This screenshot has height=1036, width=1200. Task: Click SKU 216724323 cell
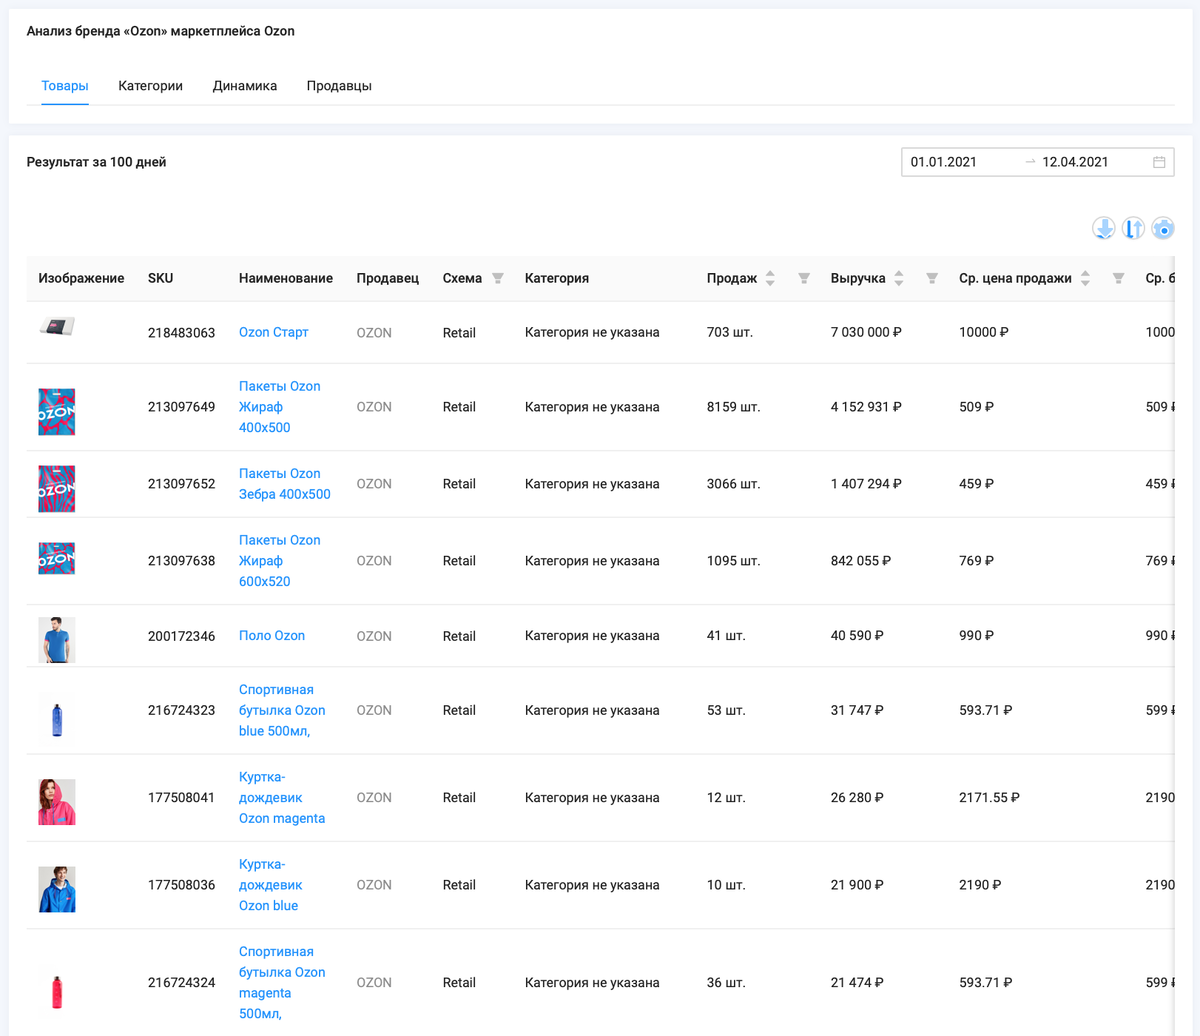pyautogui.click(x=181, y=711)
